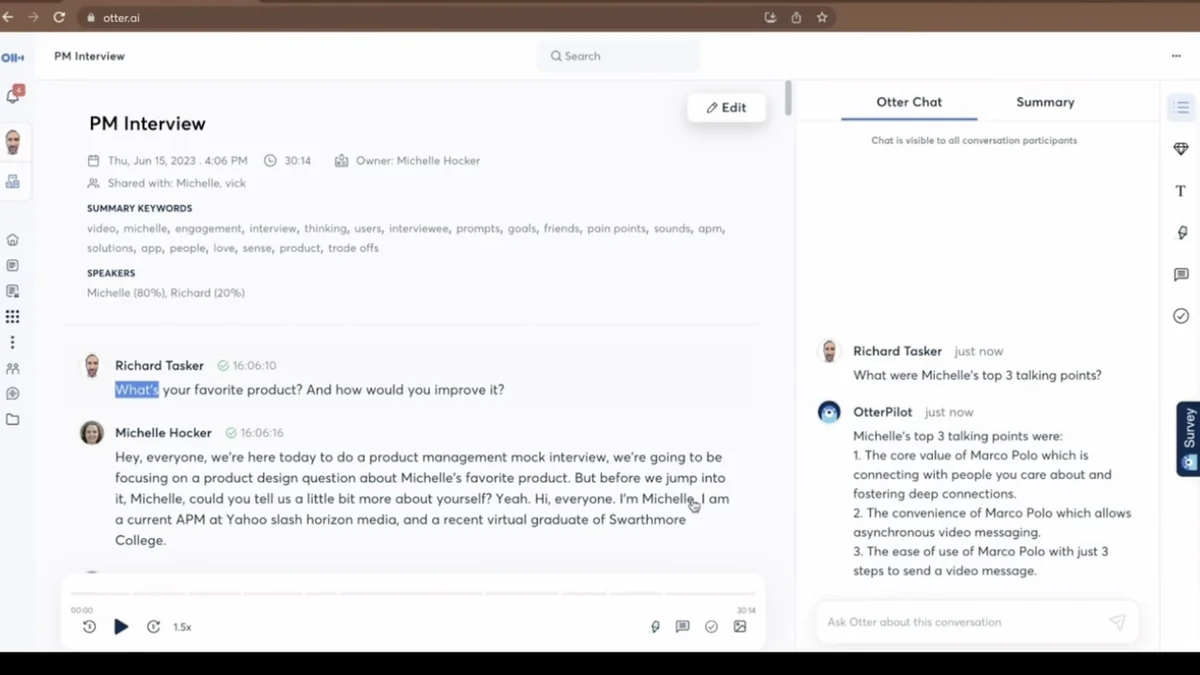Switch to the Summary tab
This screenshot has height=675, width=1200.
[x=1045, y=102]
